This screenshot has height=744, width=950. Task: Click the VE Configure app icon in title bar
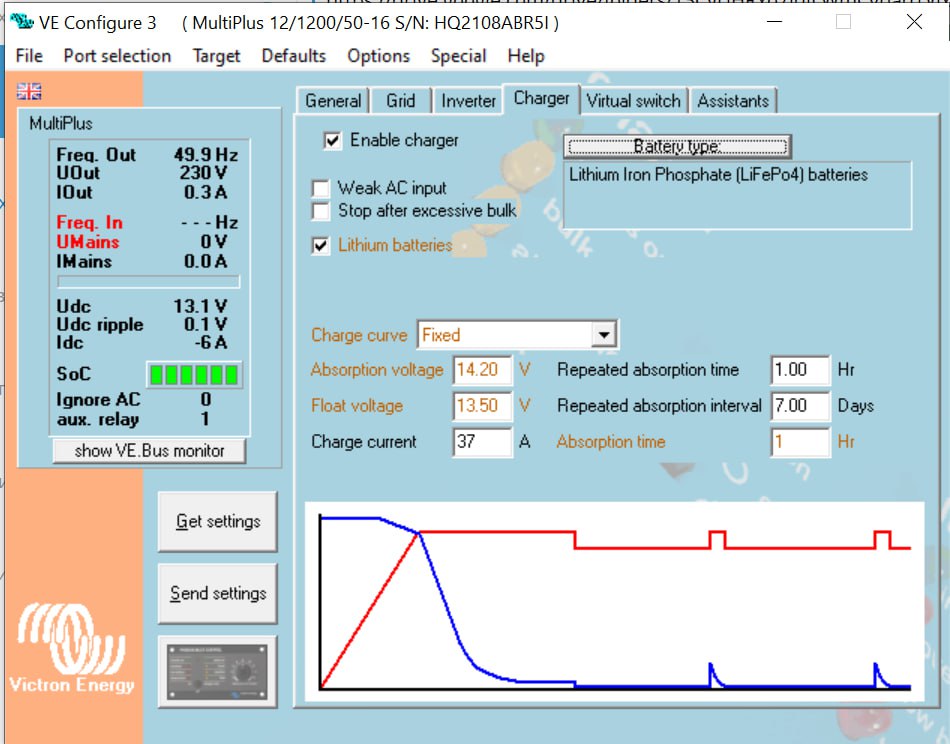[22, 21]
